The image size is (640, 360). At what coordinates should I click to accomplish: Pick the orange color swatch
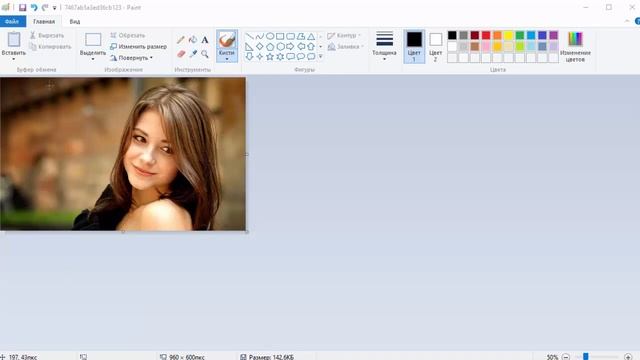497,36
